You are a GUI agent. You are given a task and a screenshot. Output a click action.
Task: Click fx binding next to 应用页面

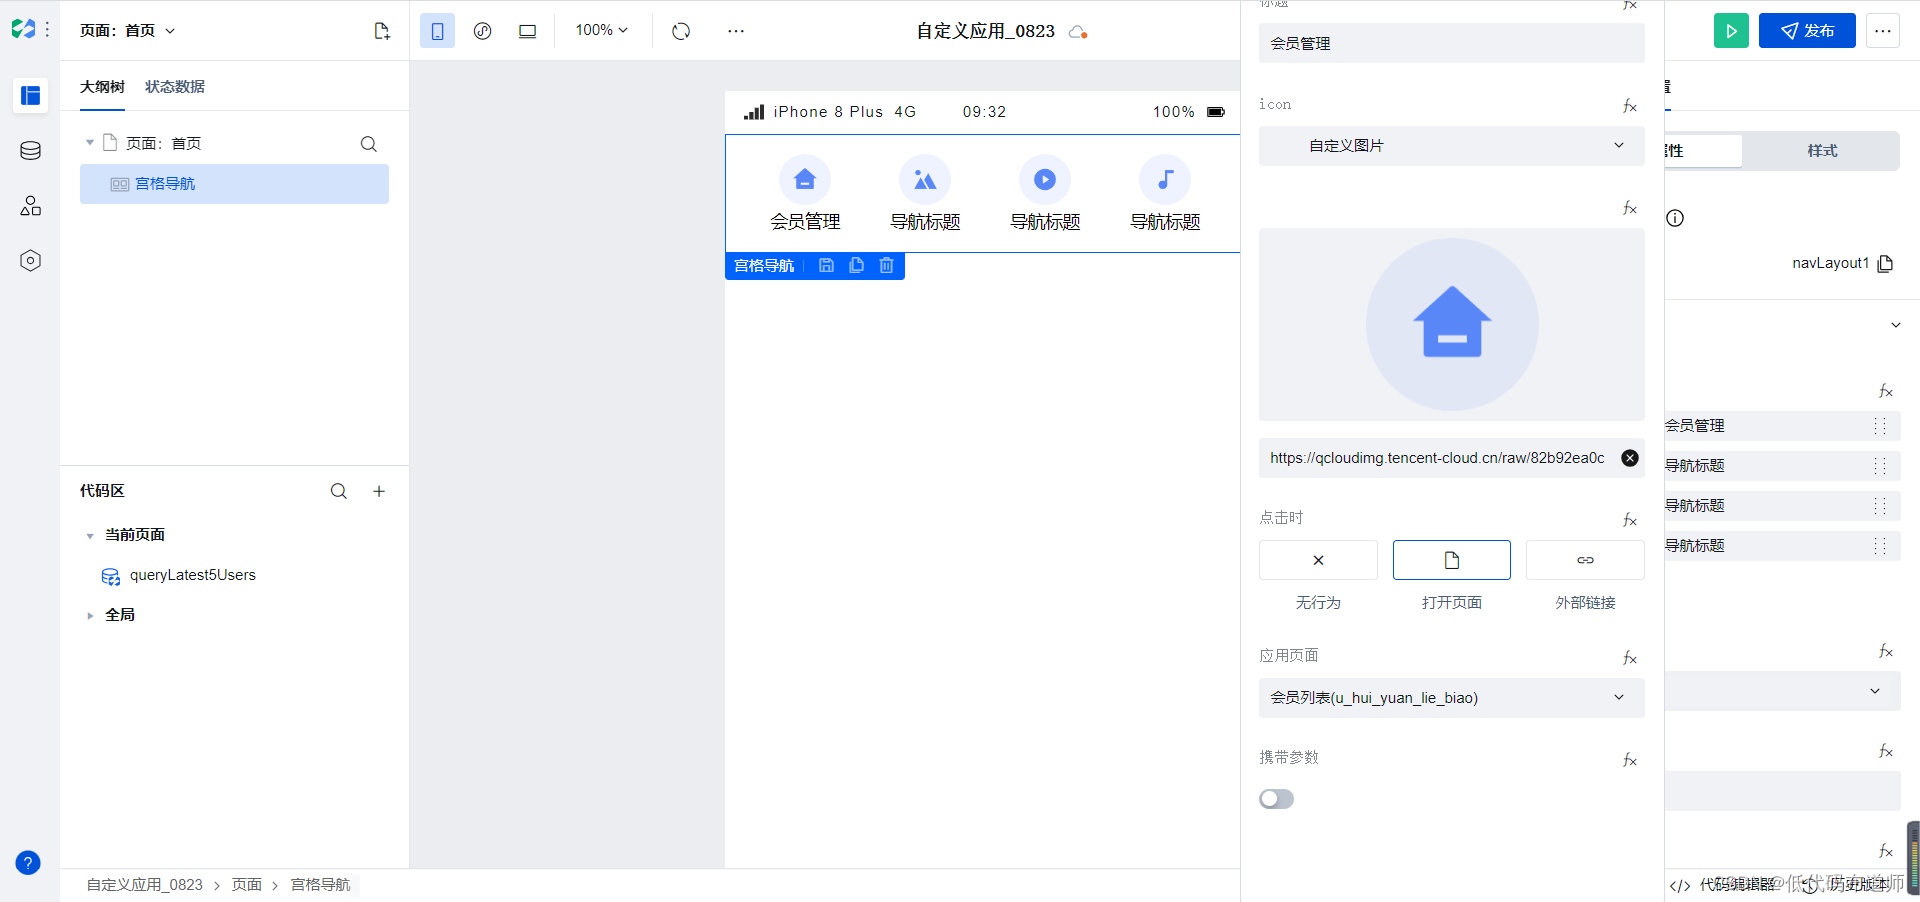pyautogui.click(x=1630, y=658)
